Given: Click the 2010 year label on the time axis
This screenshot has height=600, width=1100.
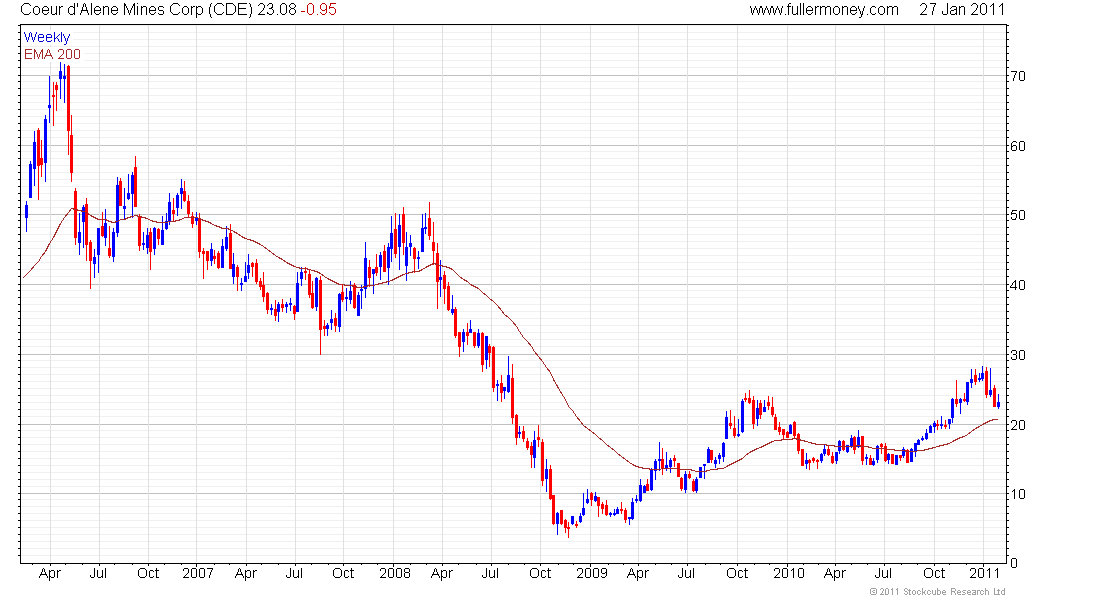Looking at the screenshot, I should [x=789, y=573].
